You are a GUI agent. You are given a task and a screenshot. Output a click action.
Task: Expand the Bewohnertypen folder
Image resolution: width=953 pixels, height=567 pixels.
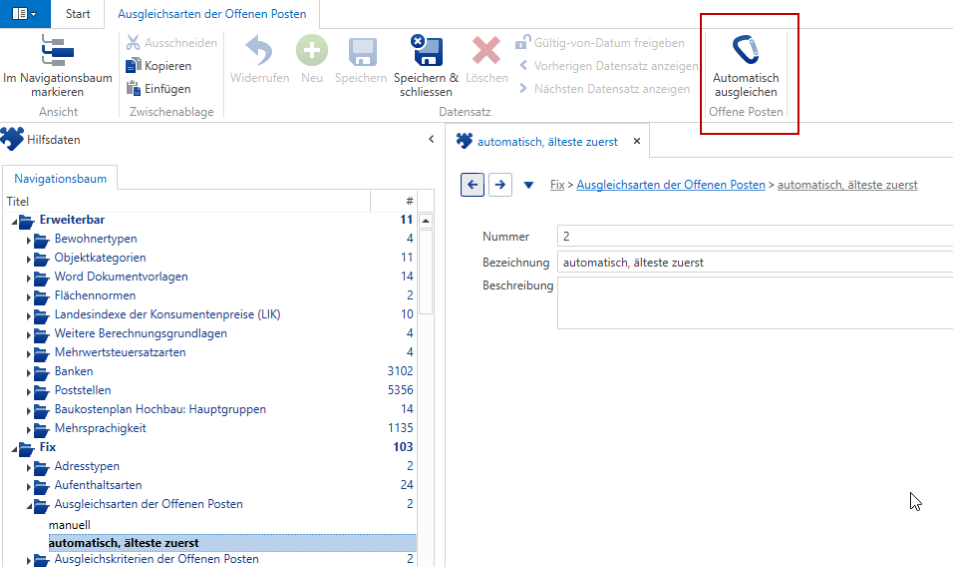point(29,240)
